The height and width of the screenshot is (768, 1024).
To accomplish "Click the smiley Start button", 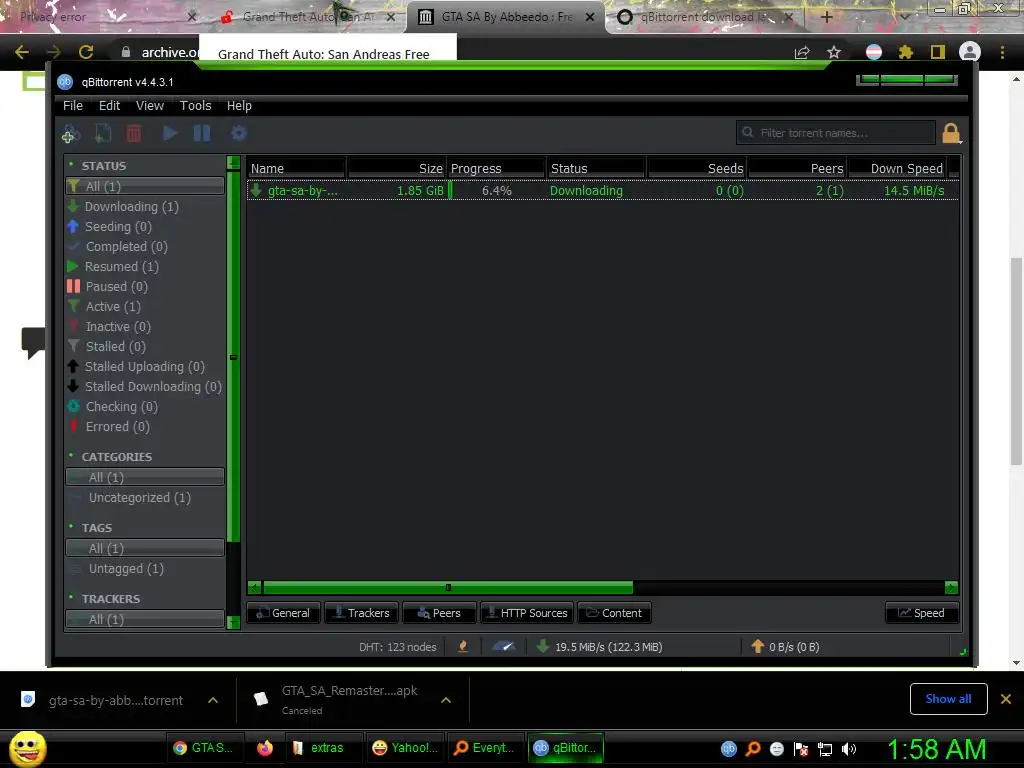I will [x=27, y=748].
